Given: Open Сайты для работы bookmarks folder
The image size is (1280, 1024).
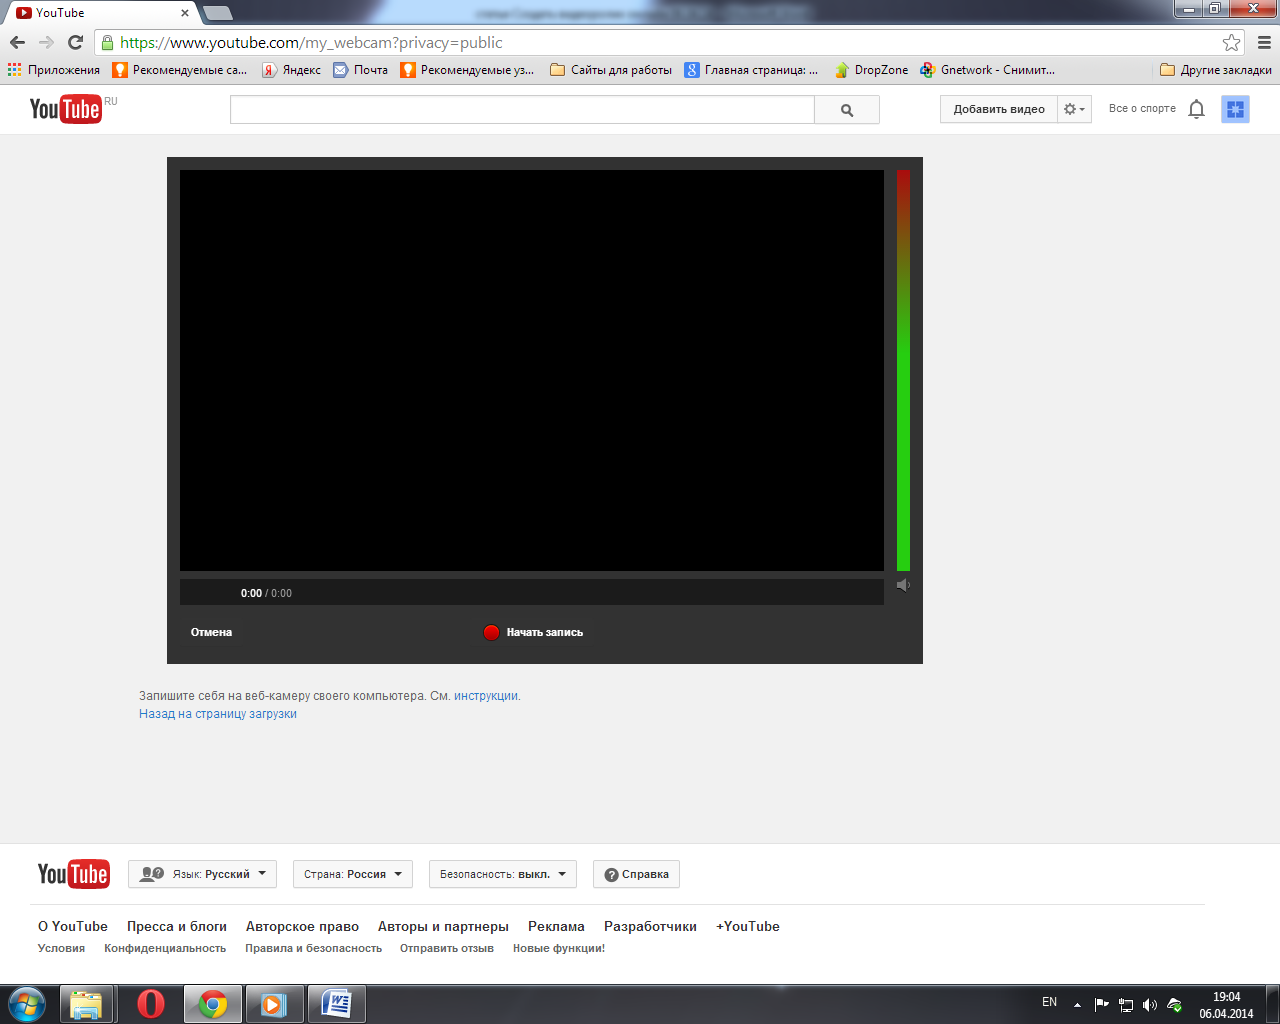Looking at the screenshot, I should point(611,70).
